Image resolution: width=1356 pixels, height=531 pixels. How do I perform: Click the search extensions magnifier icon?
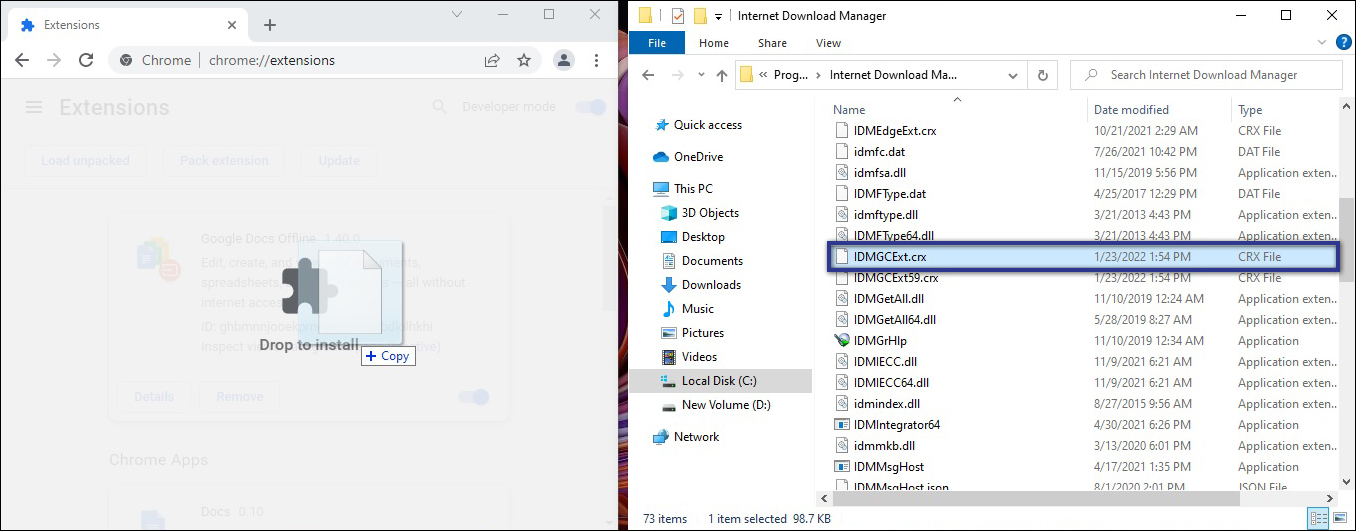click(x=440, y=107)
